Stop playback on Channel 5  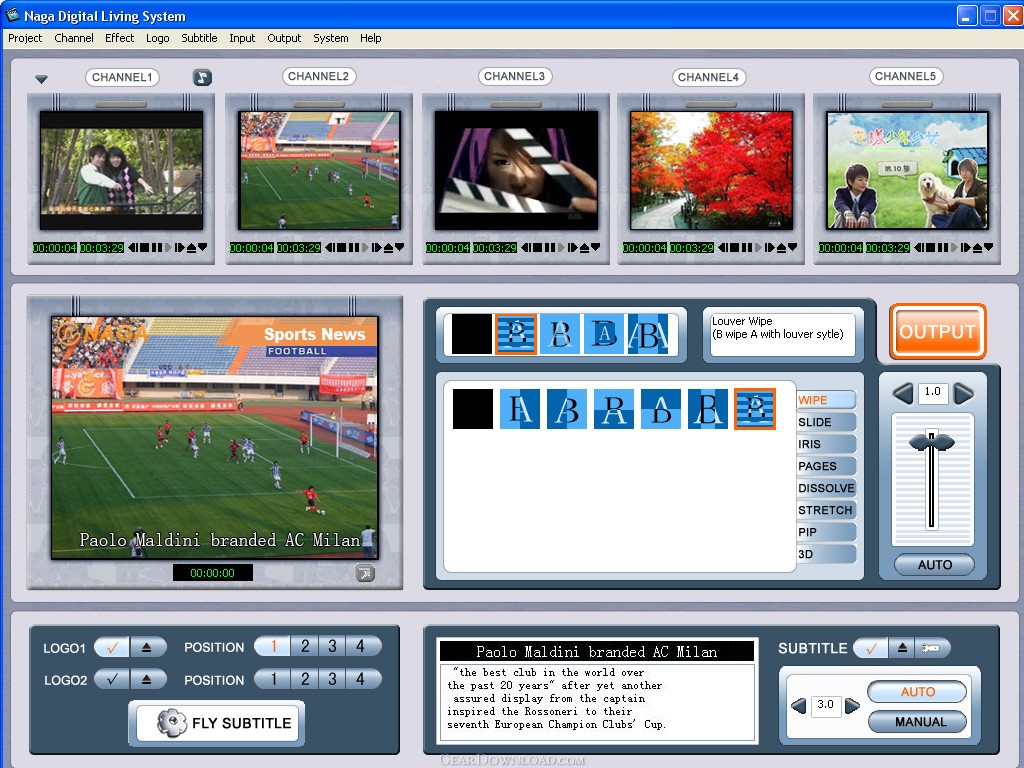931,248
